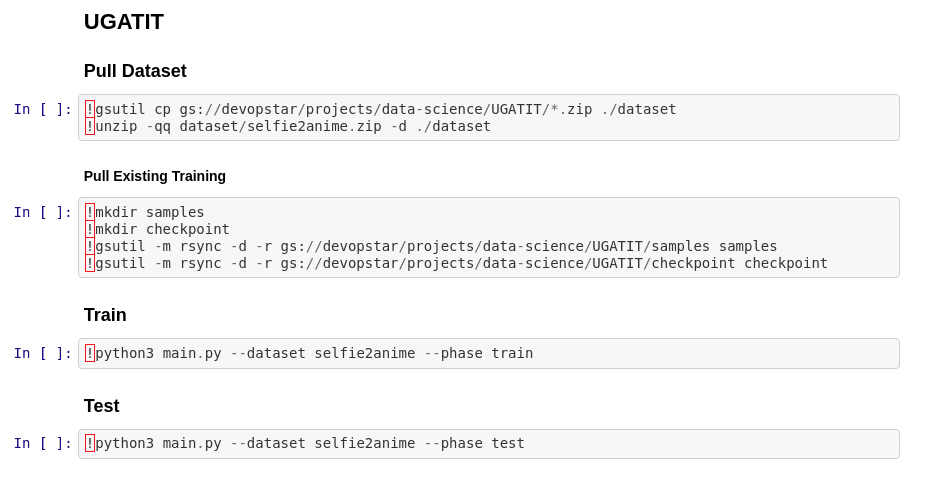Screen dimensions: 929x478
Task: Select the In [ ] prompt beside the gsutil cp cell
Action: [42, 109]
